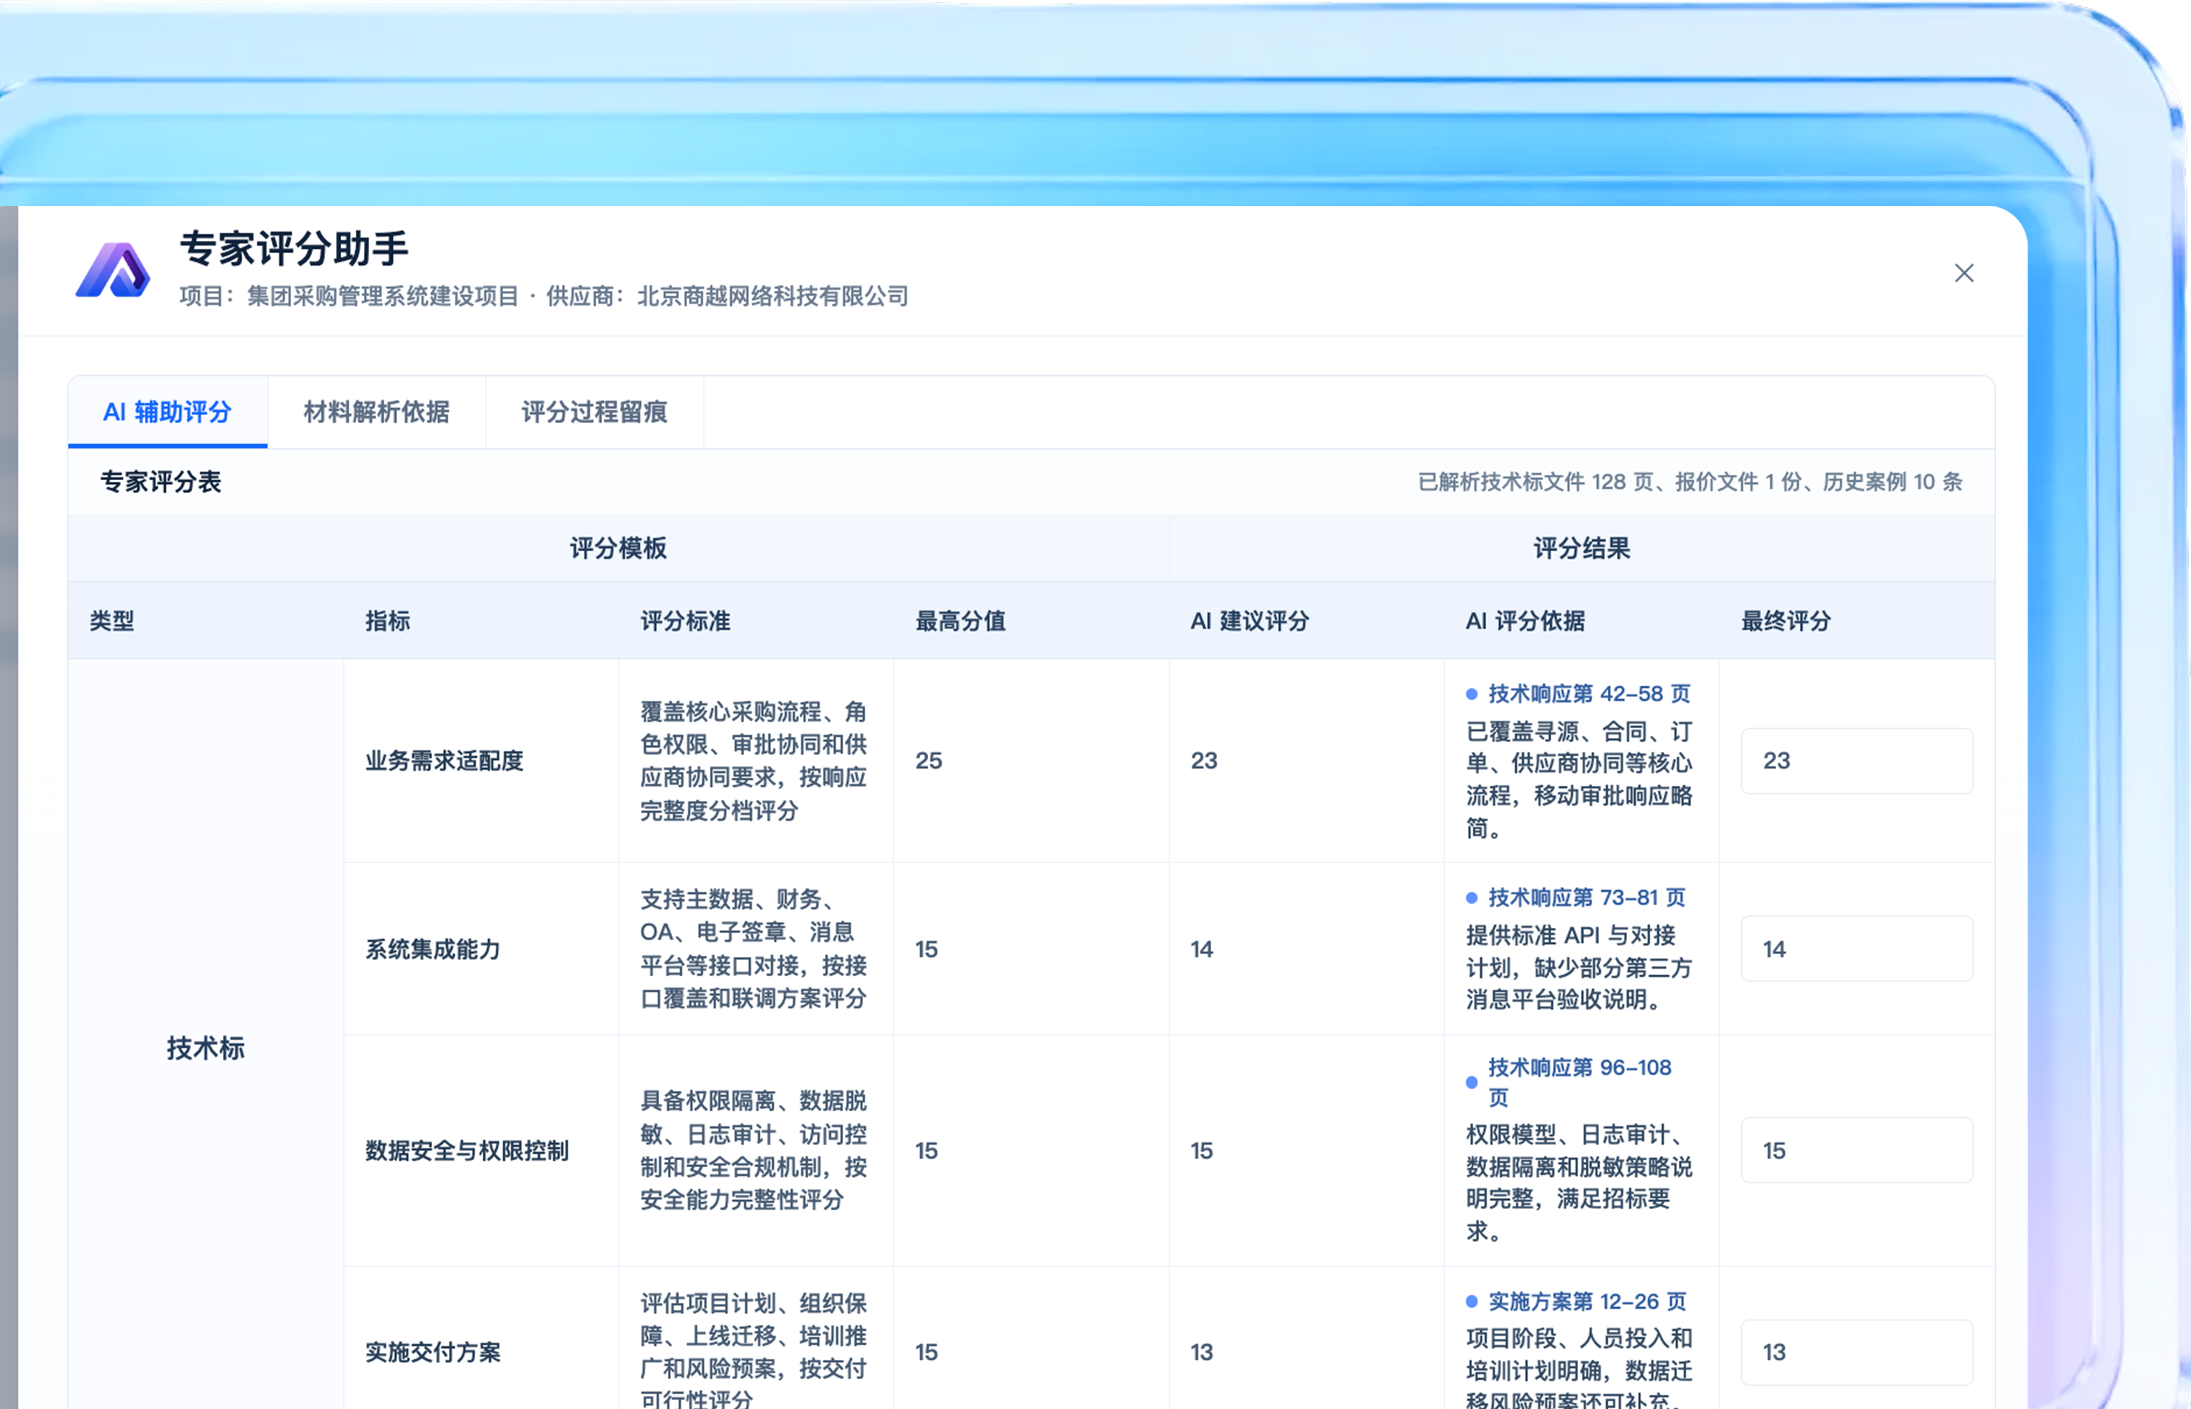
Task: Open the 评分过程留痕 tab
Action: pos(594,412)
